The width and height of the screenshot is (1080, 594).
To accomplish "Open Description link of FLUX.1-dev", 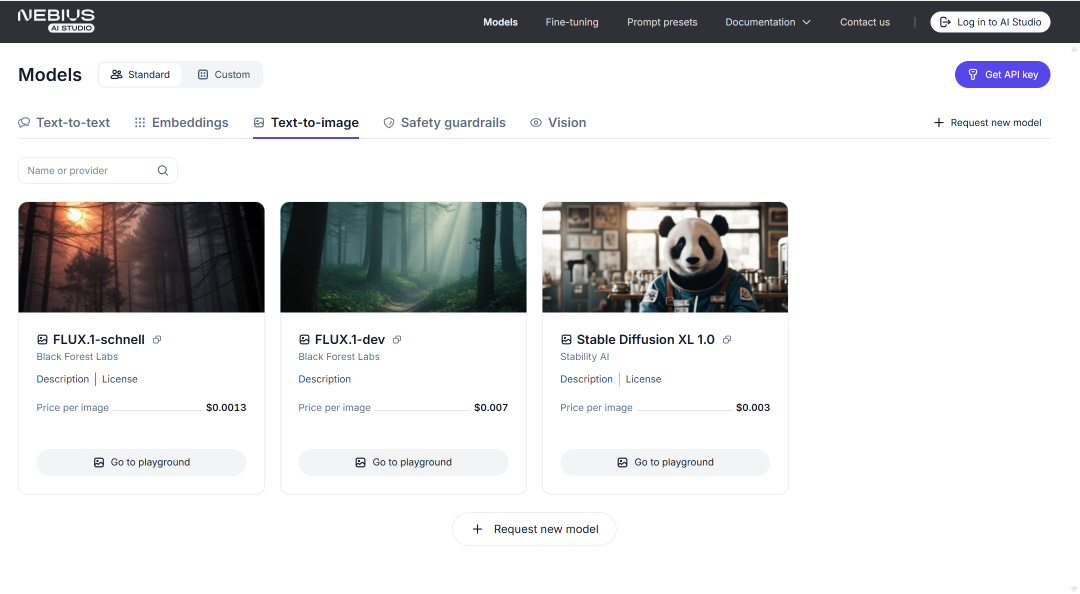I will (x=324, y=379).
